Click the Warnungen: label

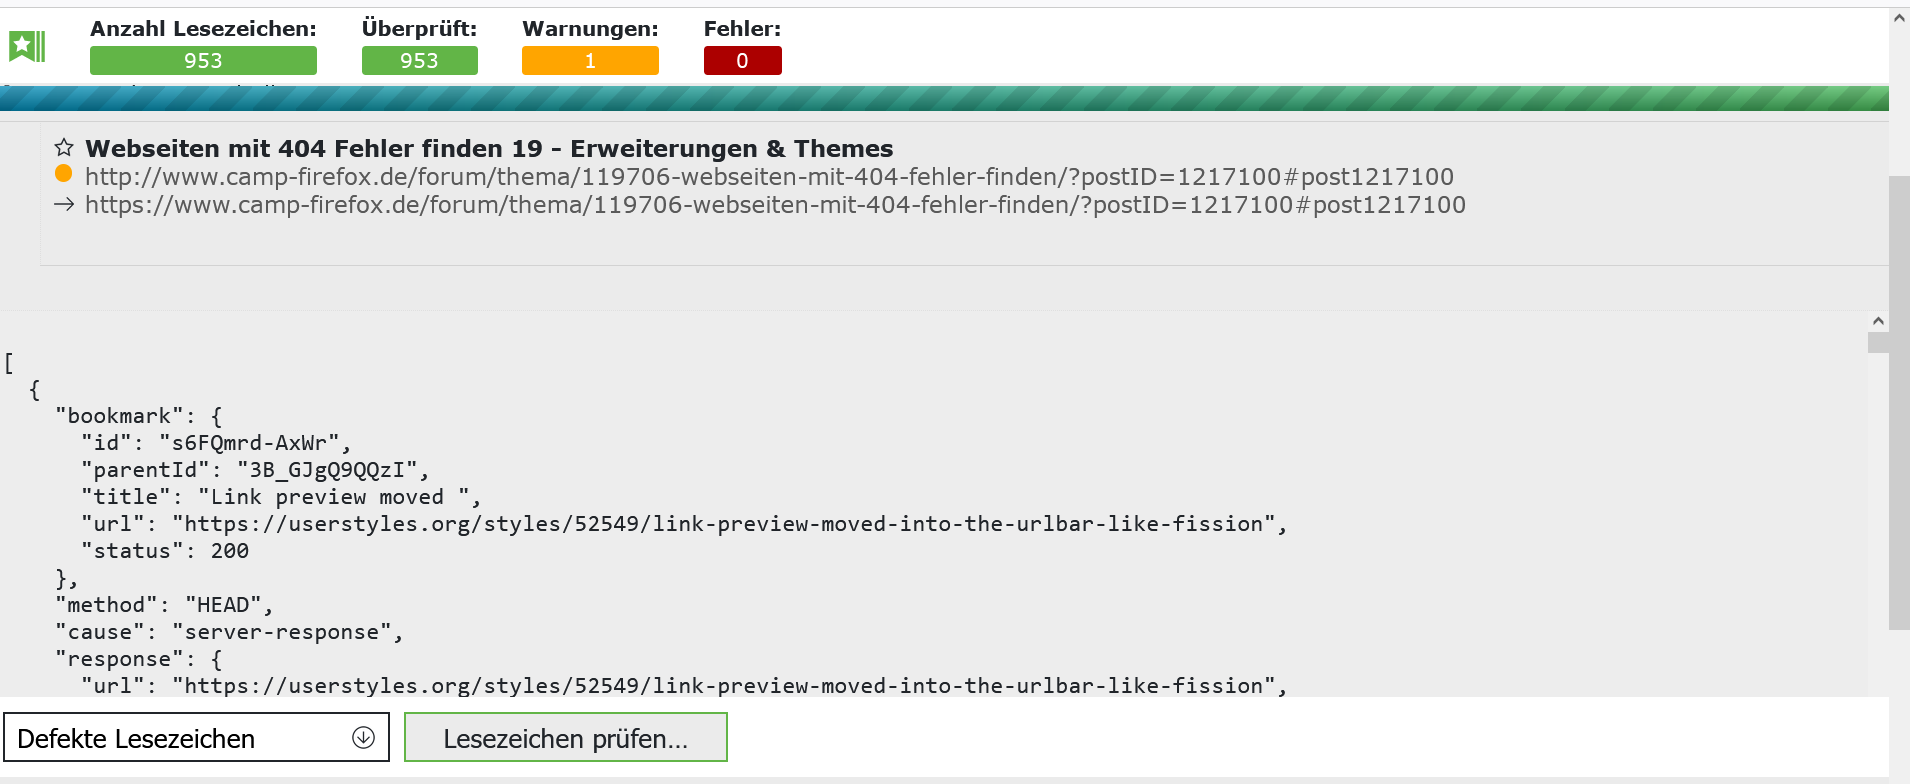(590, 29)
